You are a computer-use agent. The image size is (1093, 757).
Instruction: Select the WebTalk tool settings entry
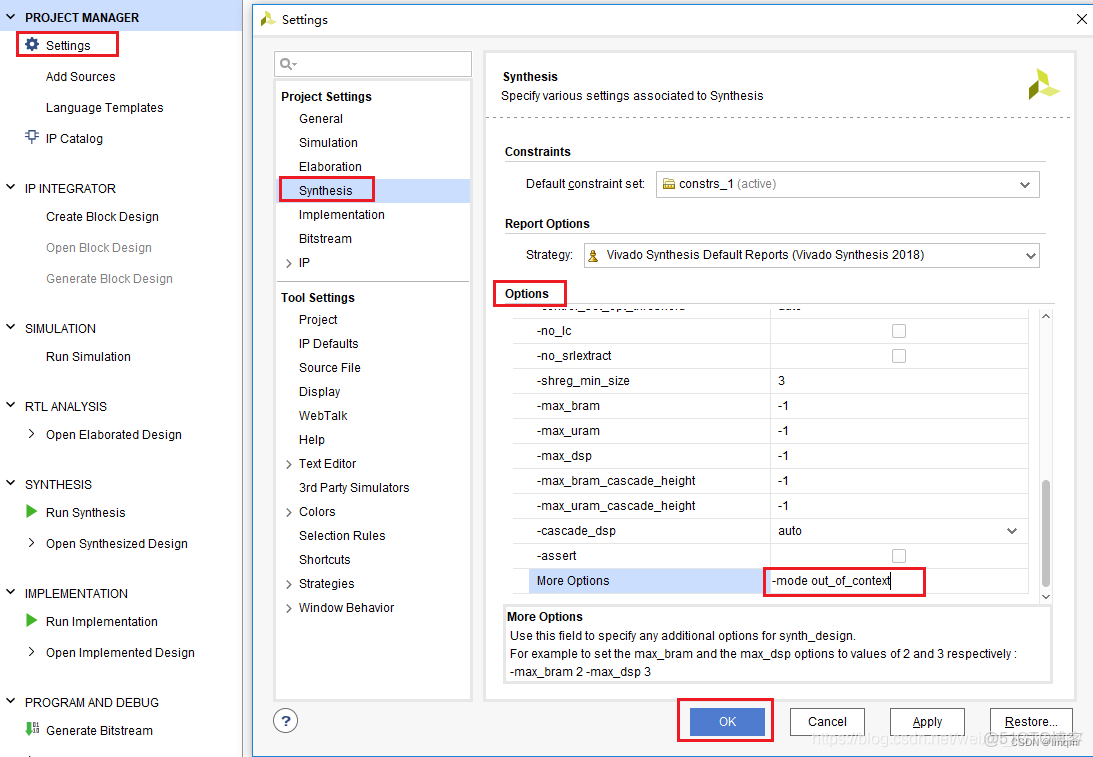(323, 415)
